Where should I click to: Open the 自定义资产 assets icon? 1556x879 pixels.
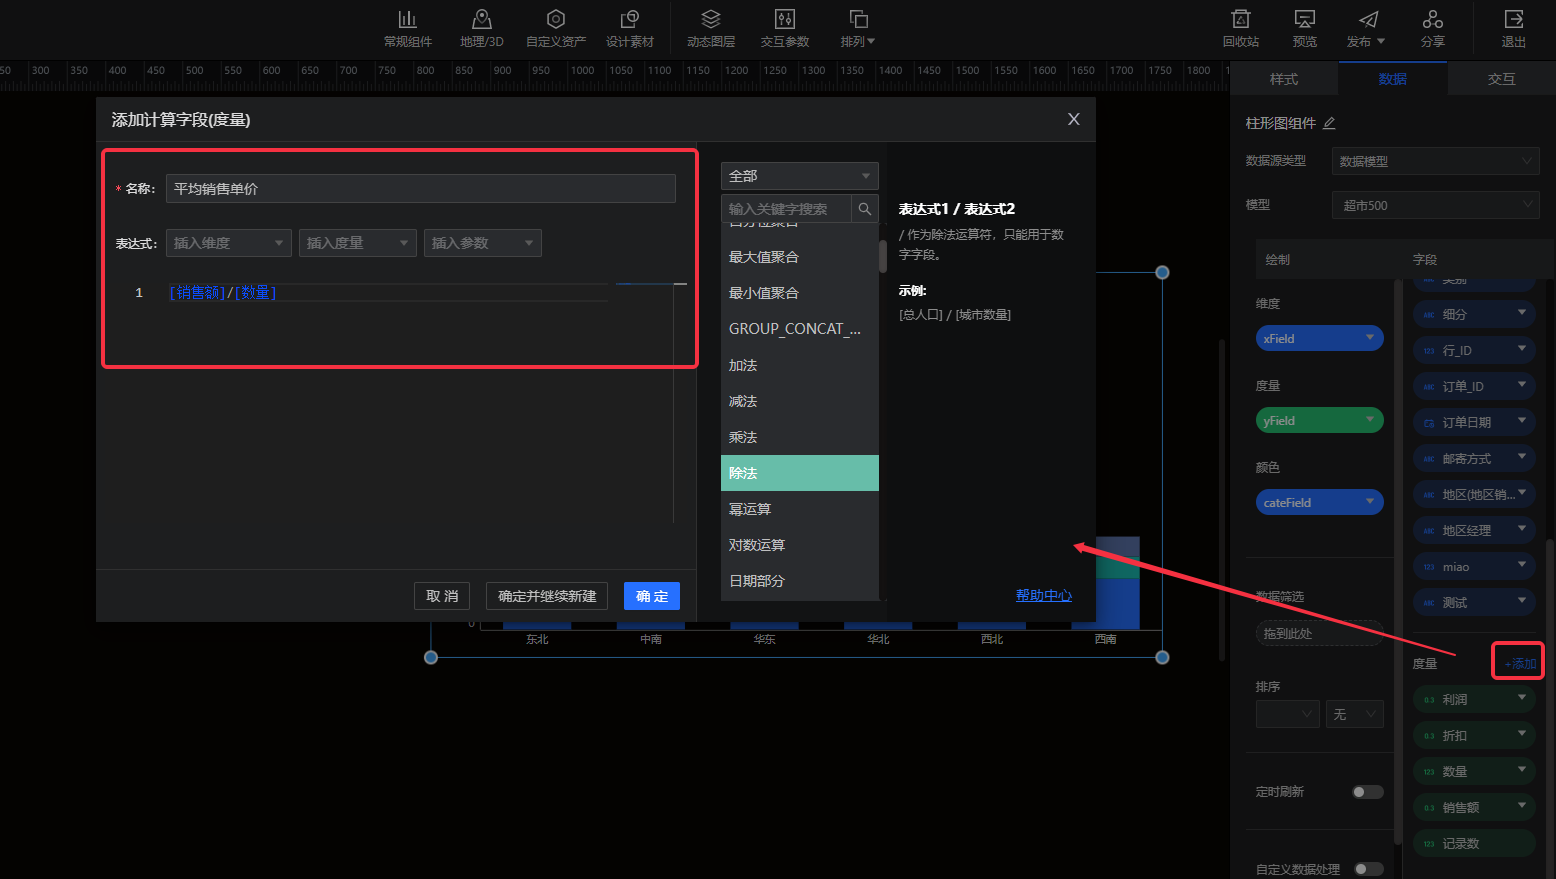[556, 20]
